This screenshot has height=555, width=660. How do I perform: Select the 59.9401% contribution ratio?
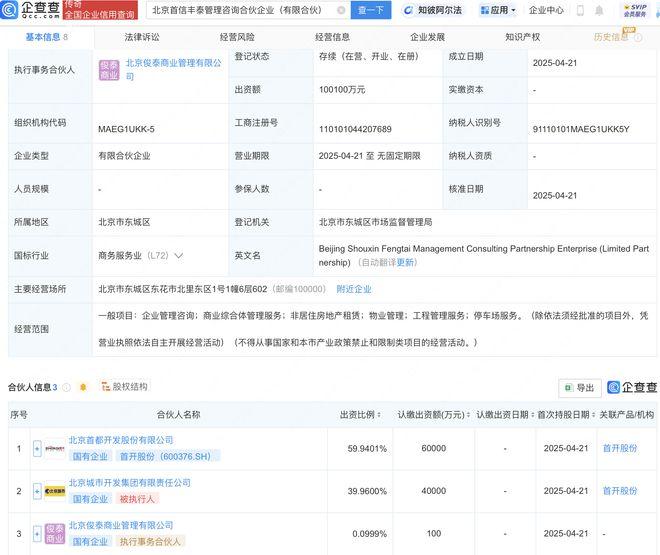tap(367, 449)
